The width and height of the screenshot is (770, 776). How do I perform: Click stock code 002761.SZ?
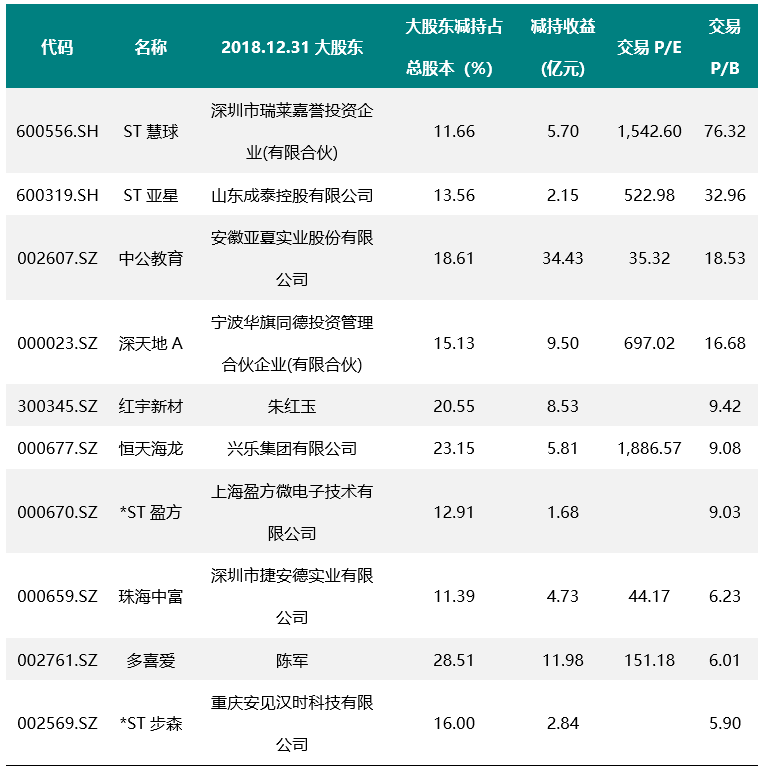57,660
